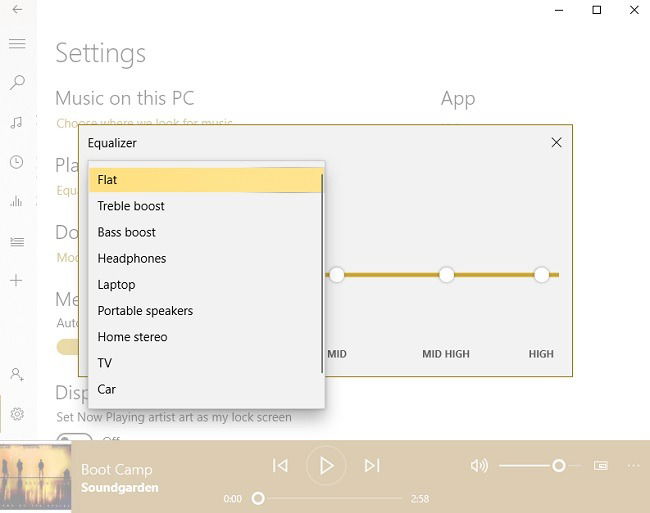Screen dimensions: 650x513
Task: Pick the Home stereo preset
Action: [205, 337]
